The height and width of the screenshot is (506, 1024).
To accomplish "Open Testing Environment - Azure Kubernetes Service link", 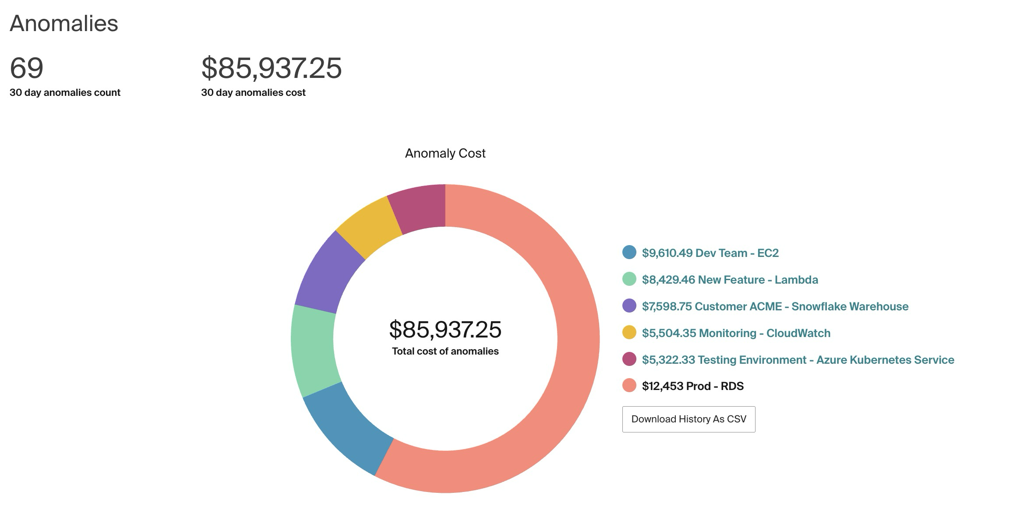I will point(798,360).
